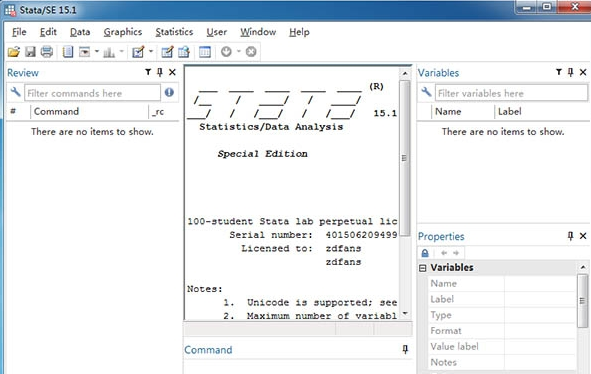Click 'Licensed to: zdfans' text in Results
This screenshot has width=591, height=374.
(x=301, y=248)
